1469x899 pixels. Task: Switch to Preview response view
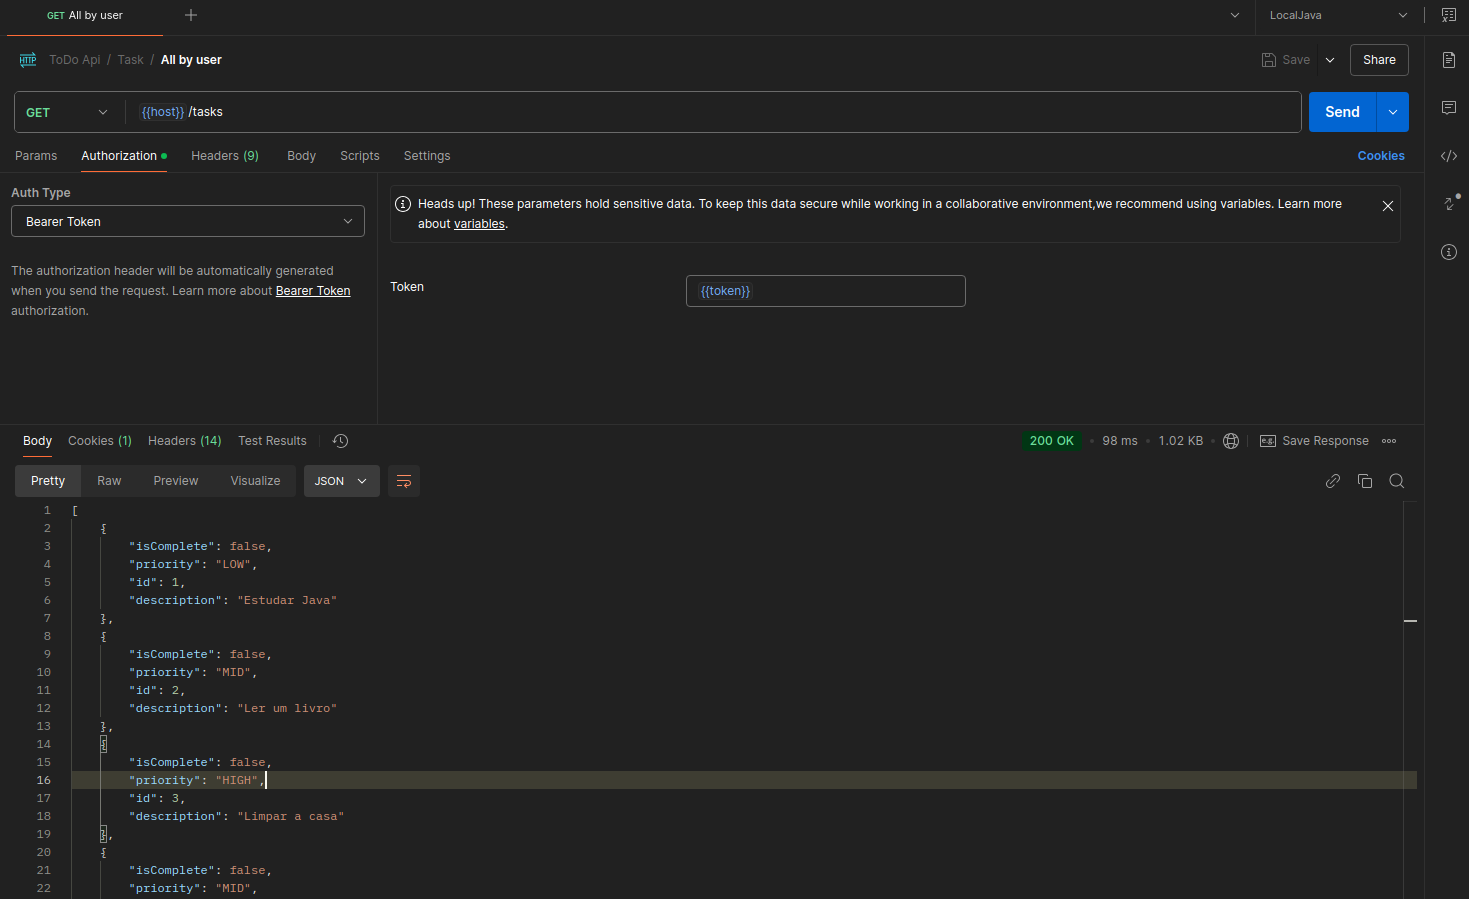tap(176, 481)
